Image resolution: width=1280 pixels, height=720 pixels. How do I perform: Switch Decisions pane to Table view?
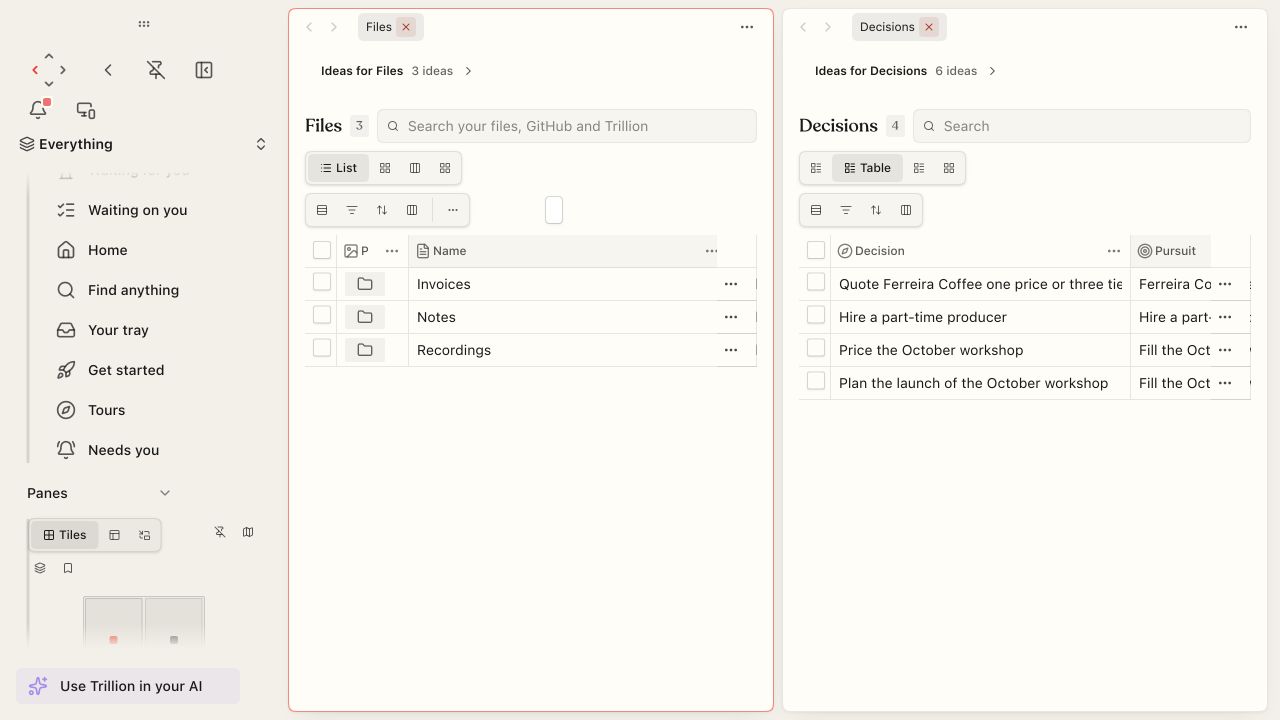coord(868,168)
